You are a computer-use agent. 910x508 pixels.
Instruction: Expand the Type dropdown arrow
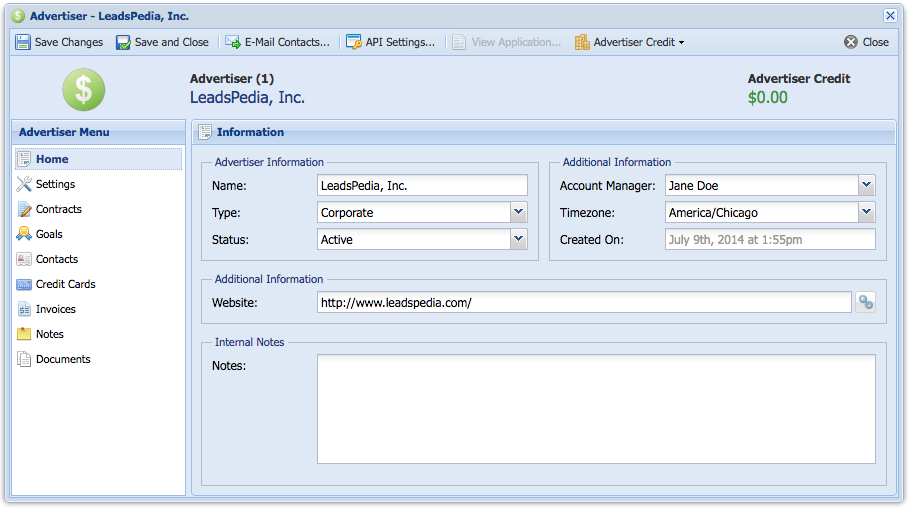pyautogui.click(x=518, y=212)
